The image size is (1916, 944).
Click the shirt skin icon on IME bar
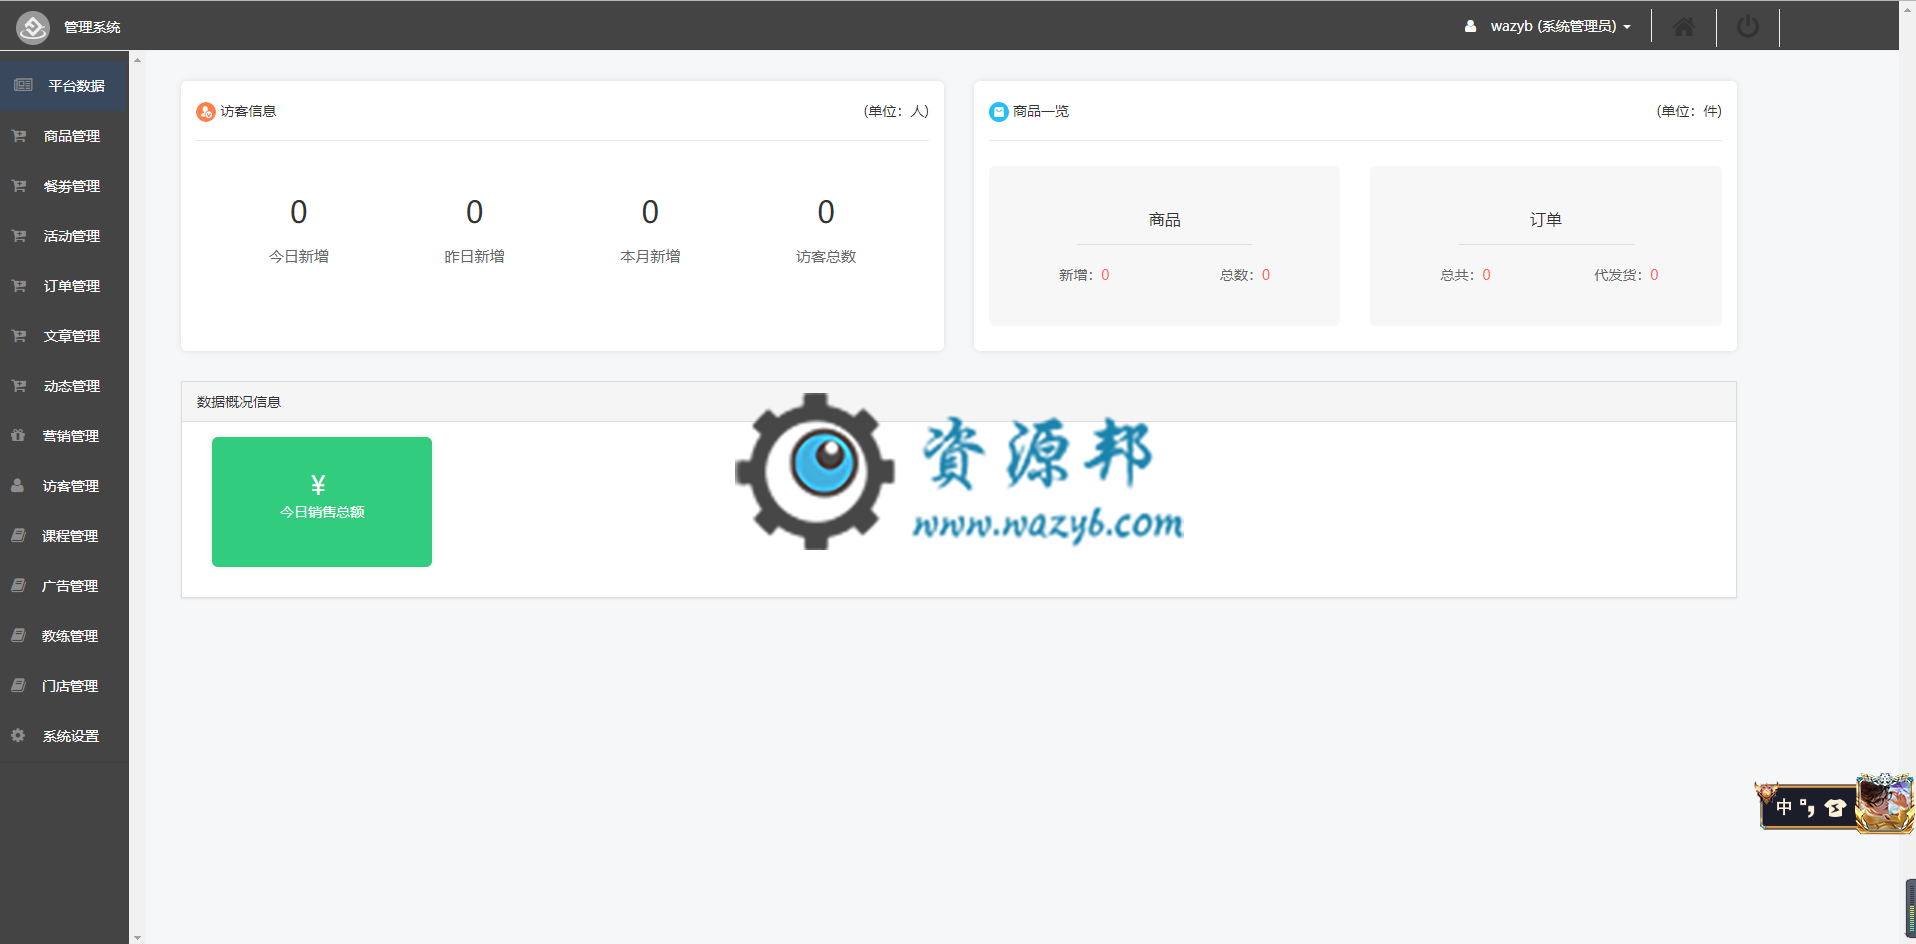click(x=1835, y=808)
